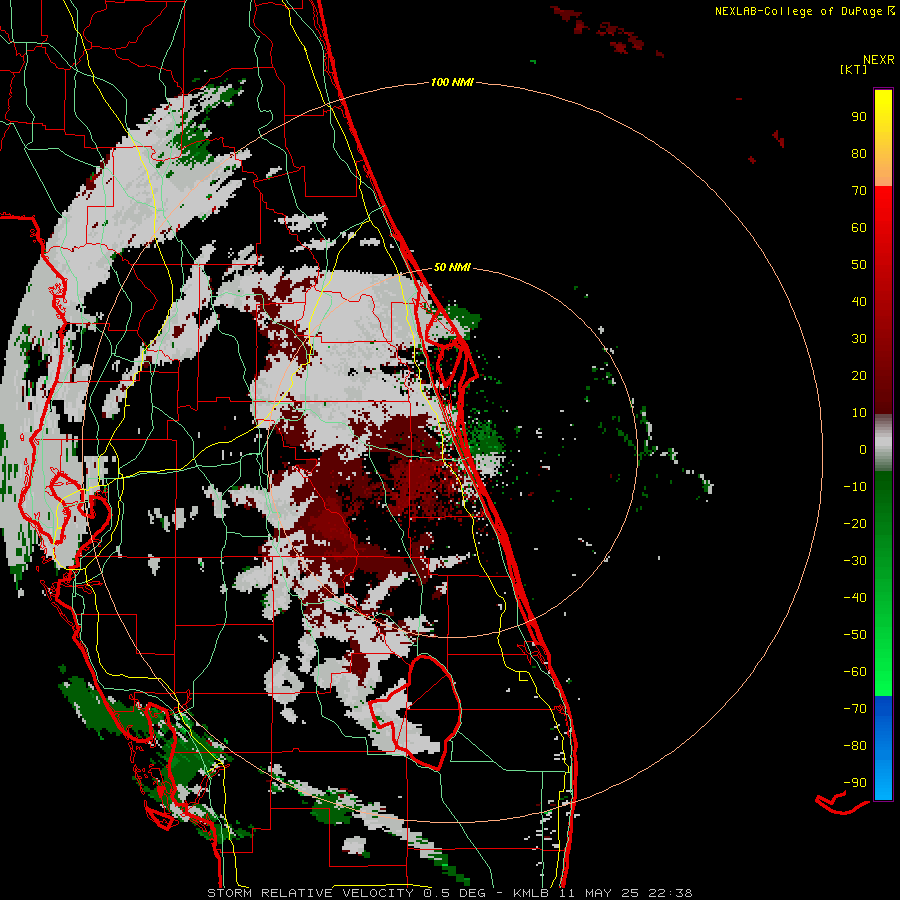Click the 100 NMI range ring label
Image resolution: width=900 pixels, height=900 pixels.
[x=452, y=82]
